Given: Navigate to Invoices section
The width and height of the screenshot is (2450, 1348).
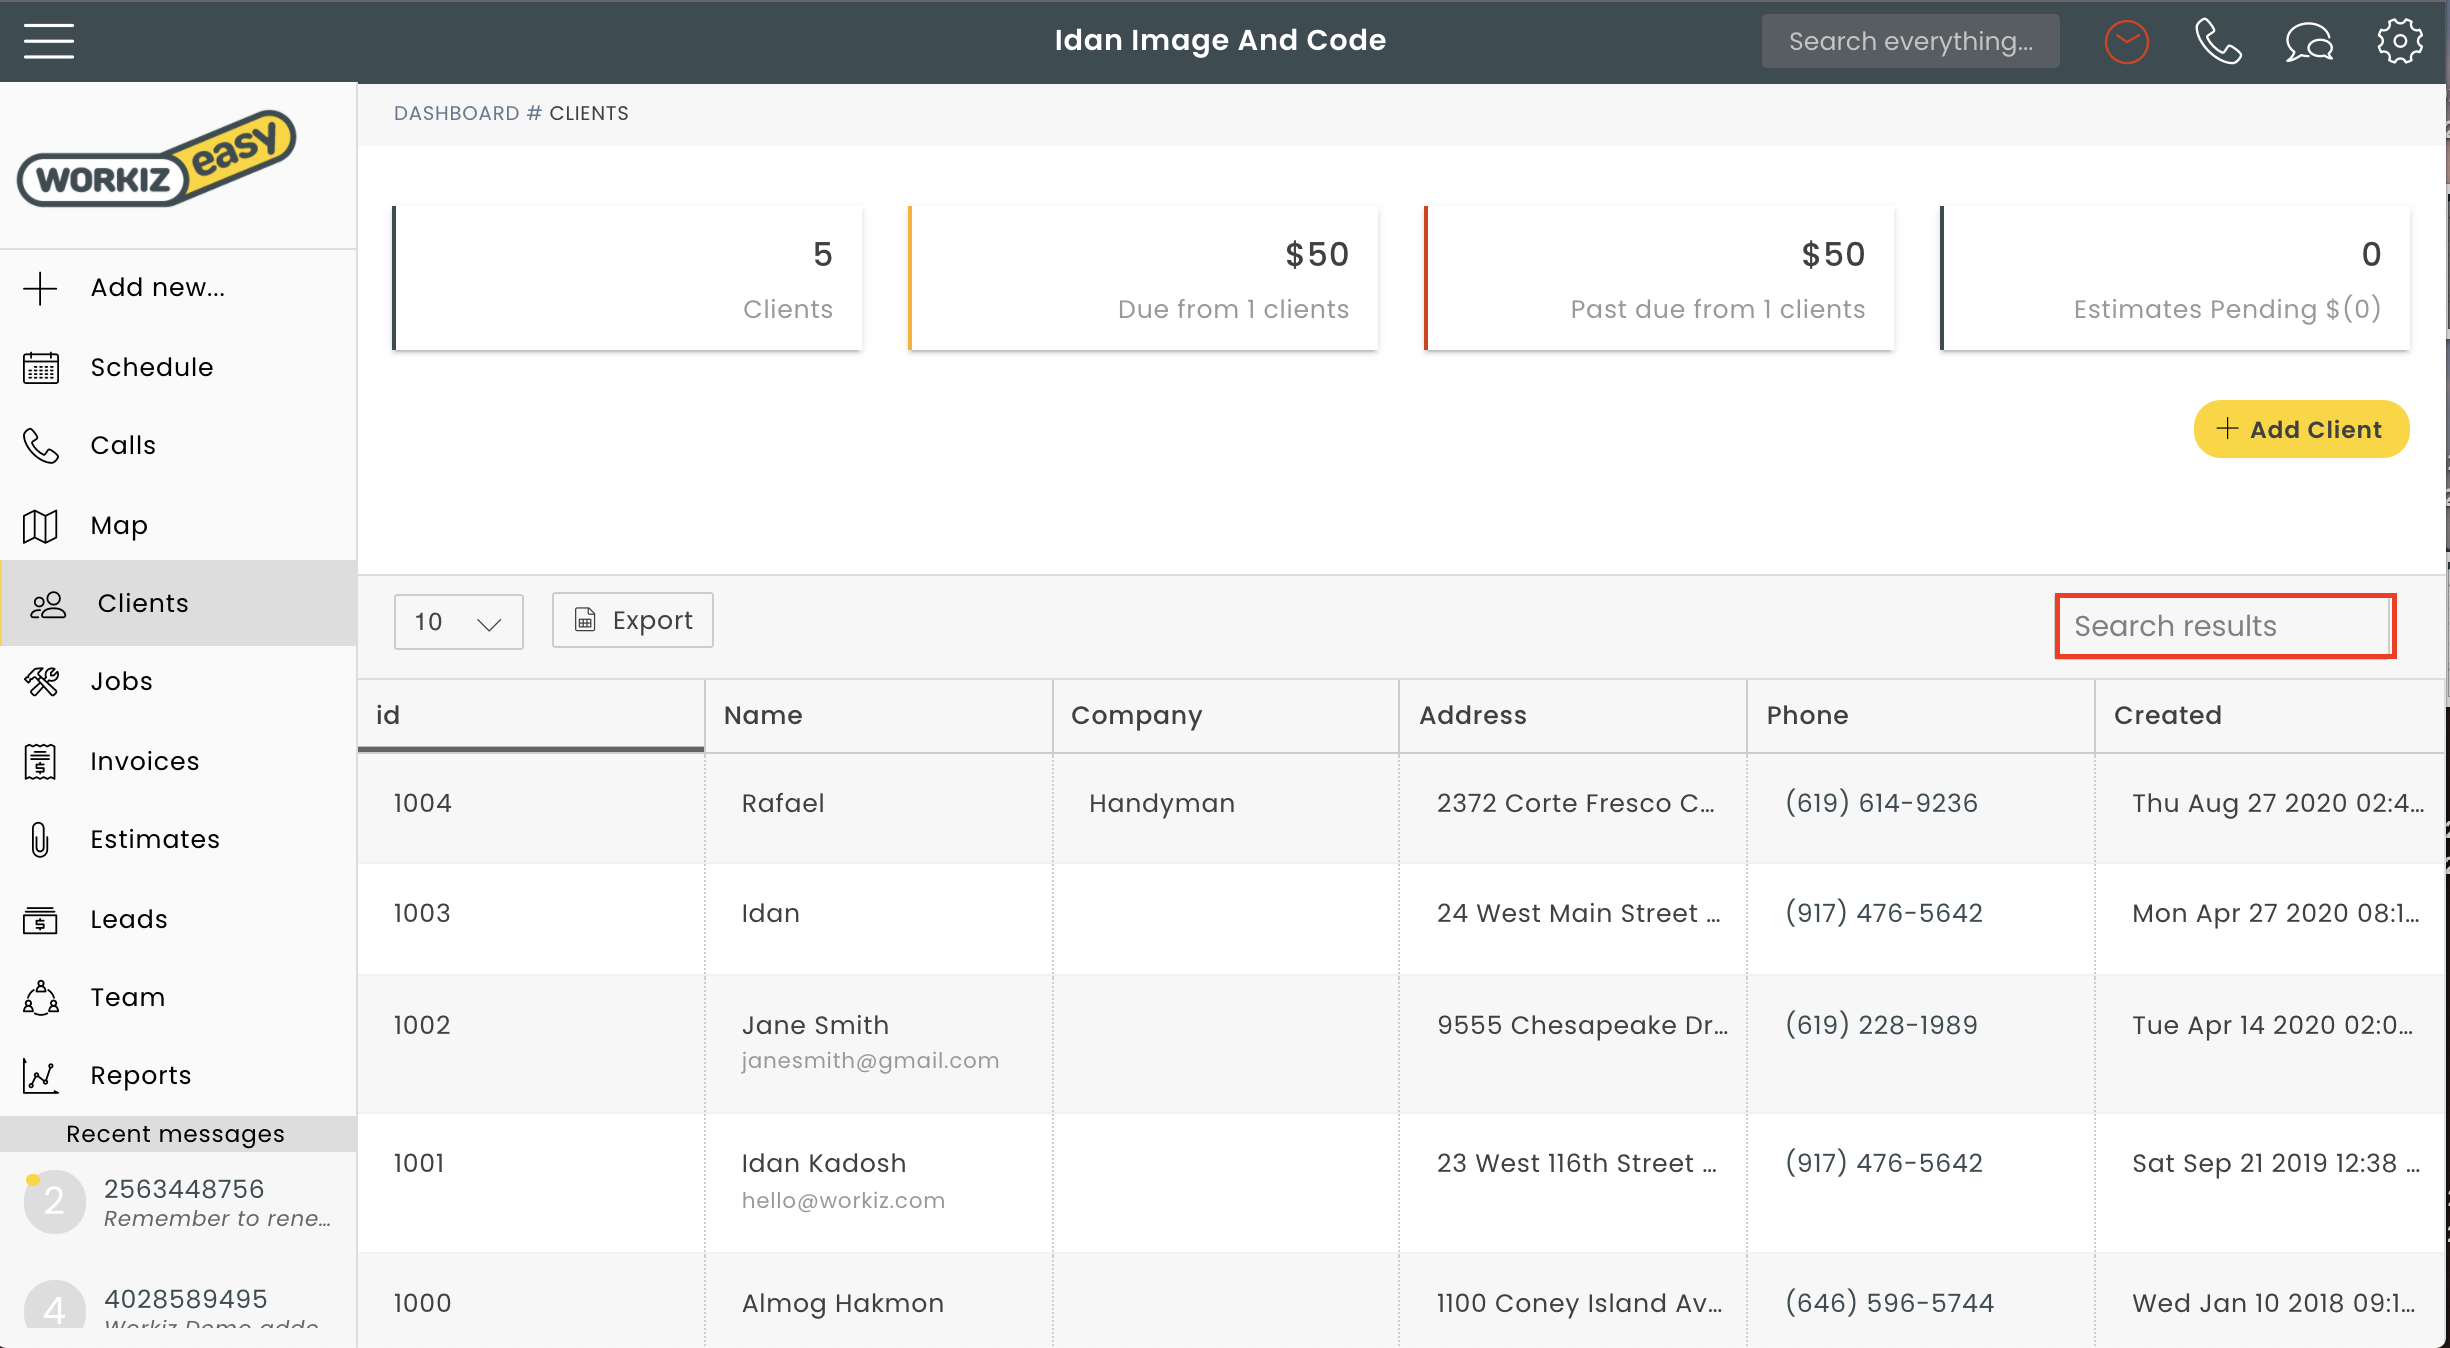Looking at the screenshot, I should click(x=144, y=760).
